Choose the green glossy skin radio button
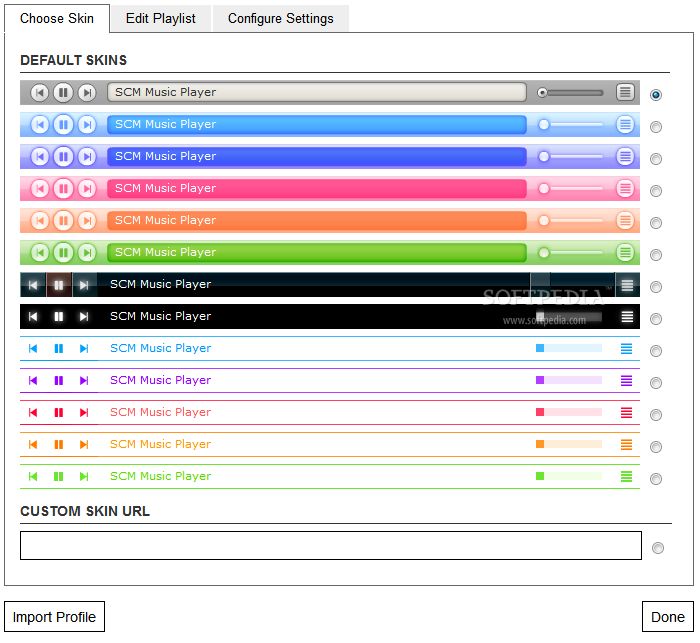This screenshot has height=643, width=700. [656, 255]
